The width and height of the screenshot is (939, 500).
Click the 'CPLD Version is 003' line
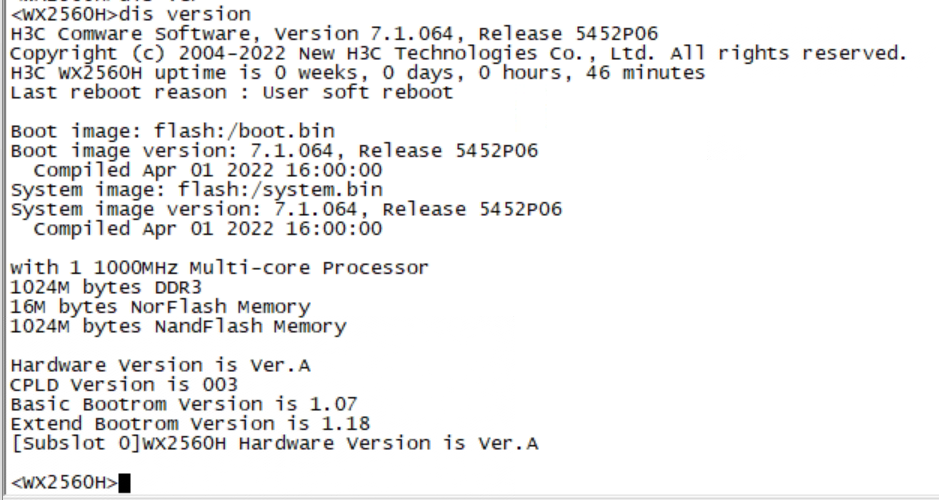tap(124, 385)
